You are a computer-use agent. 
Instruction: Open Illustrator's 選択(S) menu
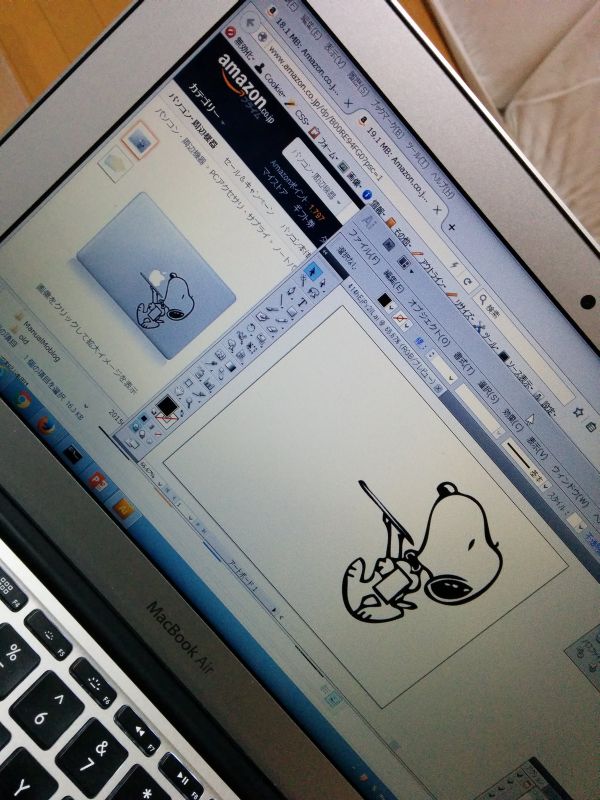(488, 393)
